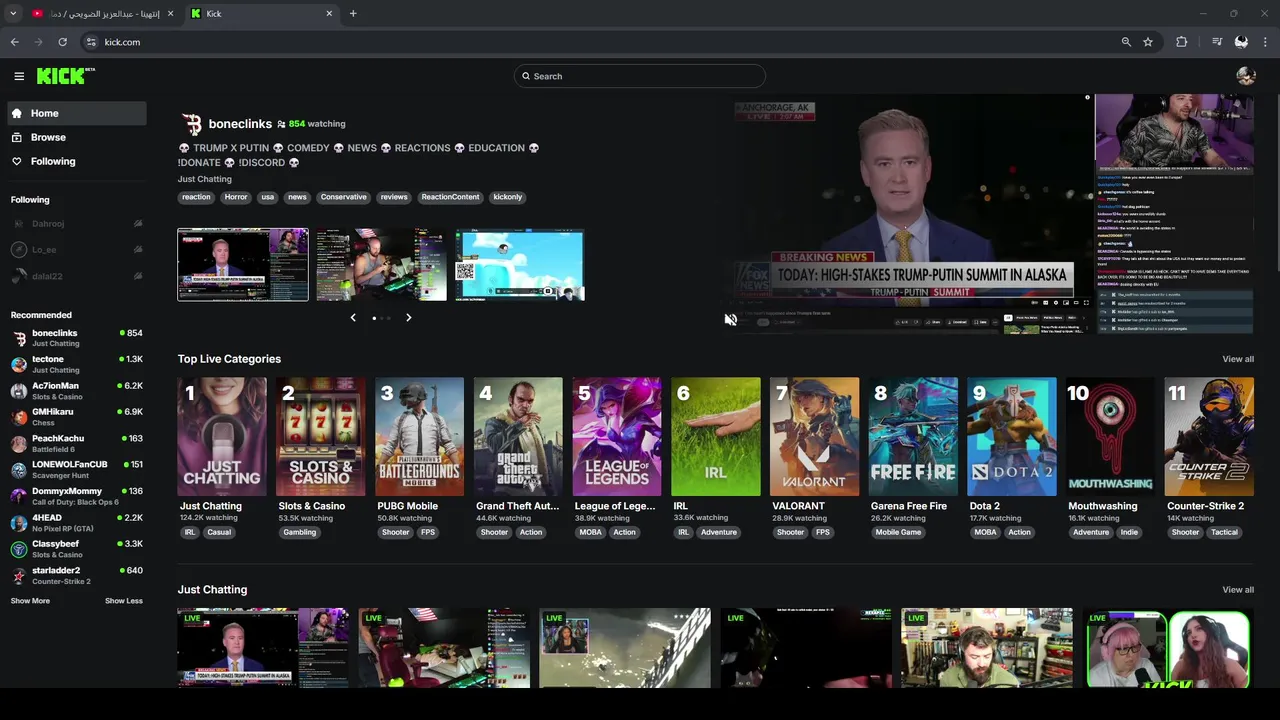Open the user profile avatar menu
Image resolution: width=1280 pixels, height=720 pixels.
pyautogui.click(x=1245, y=76)
